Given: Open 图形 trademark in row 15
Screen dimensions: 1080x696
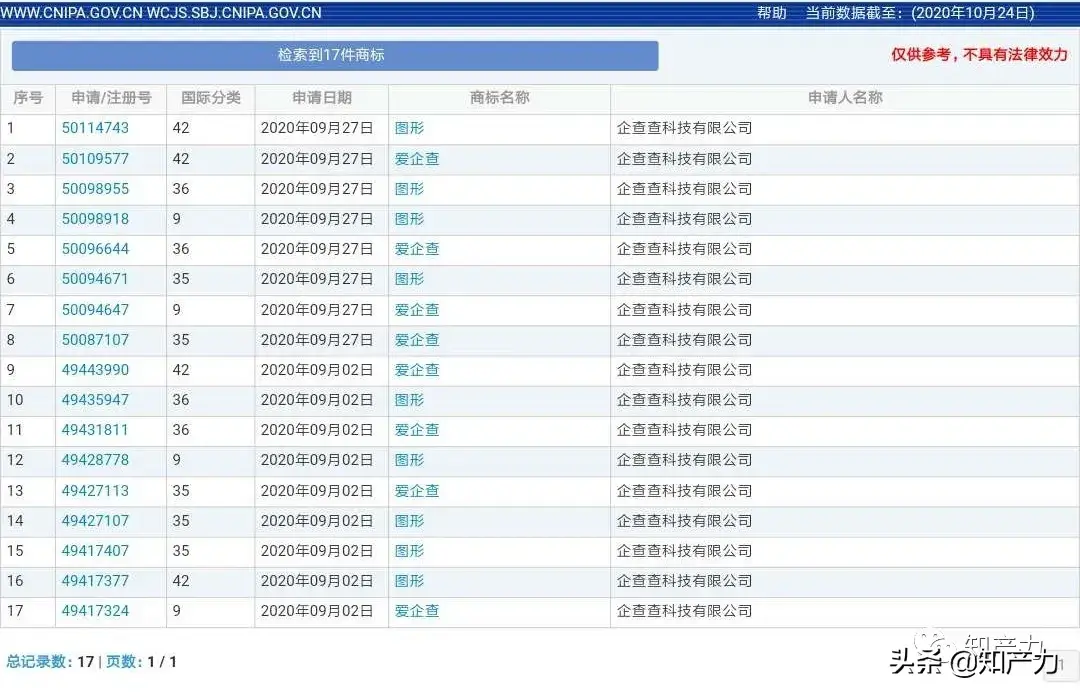Looking at the screenshot, I should click(x=409, y=551).
